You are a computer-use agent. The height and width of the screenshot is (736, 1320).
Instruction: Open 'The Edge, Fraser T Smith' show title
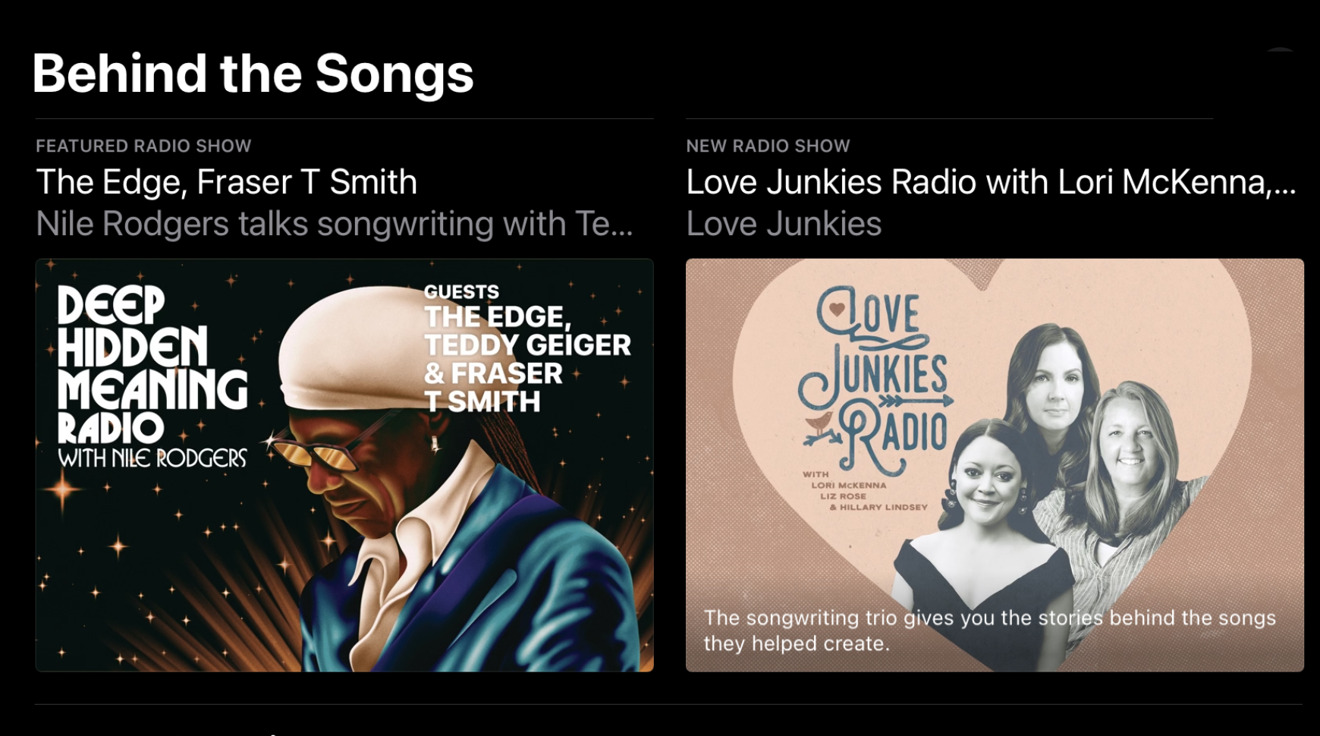pyautogui.click(x=227, y=182)
